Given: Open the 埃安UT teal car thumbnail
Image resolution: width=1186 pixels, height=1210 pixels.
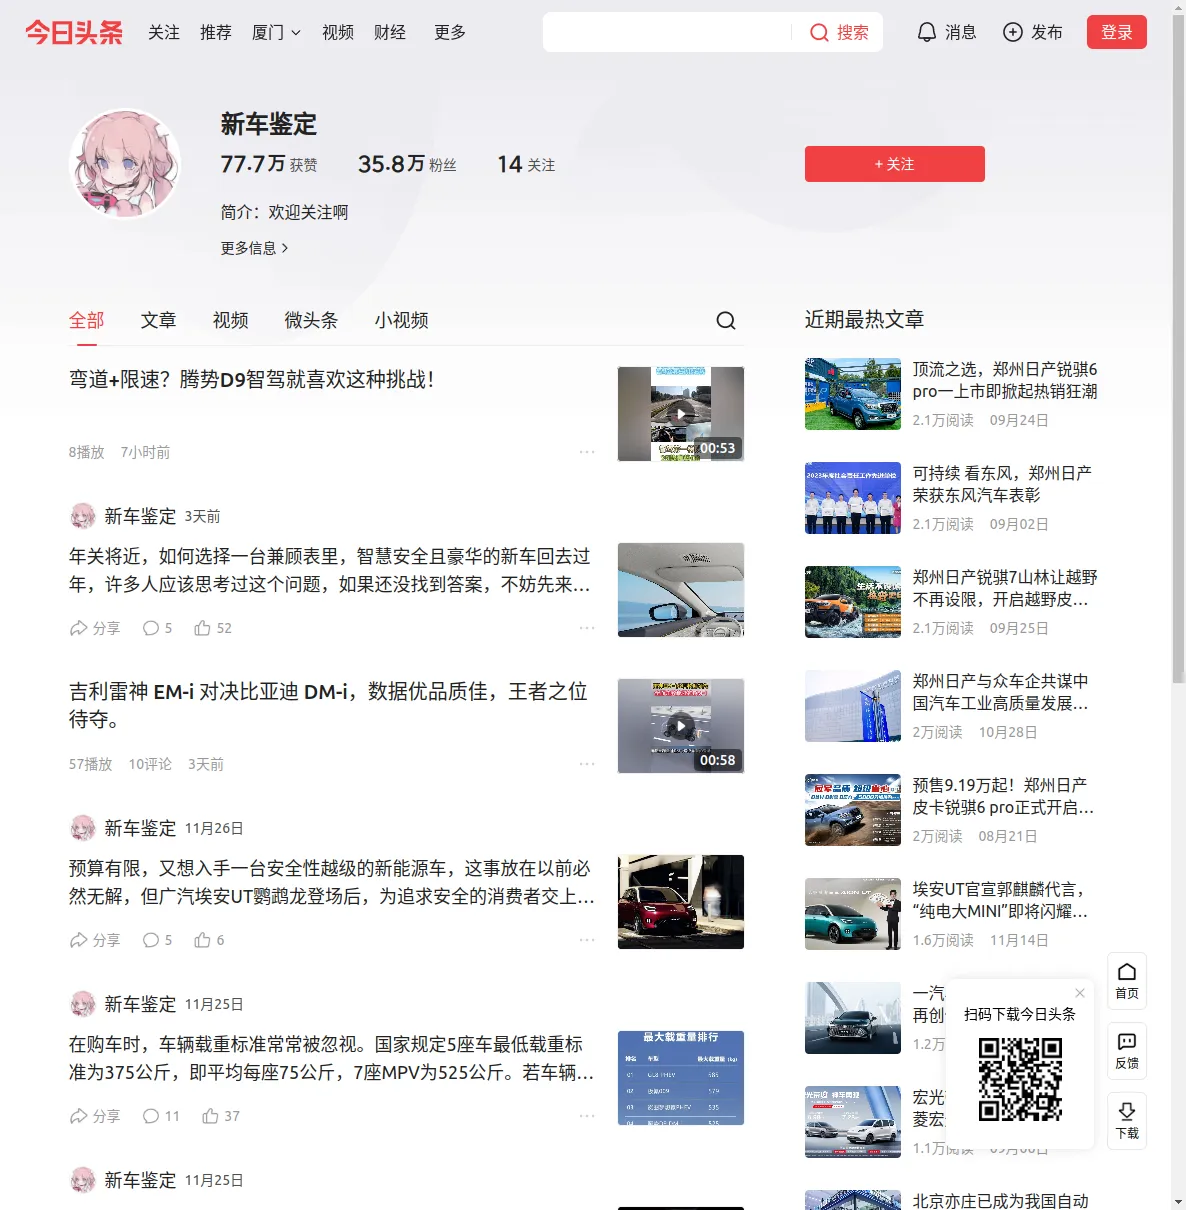Looking at the screenshot, I should coord(853,914).
